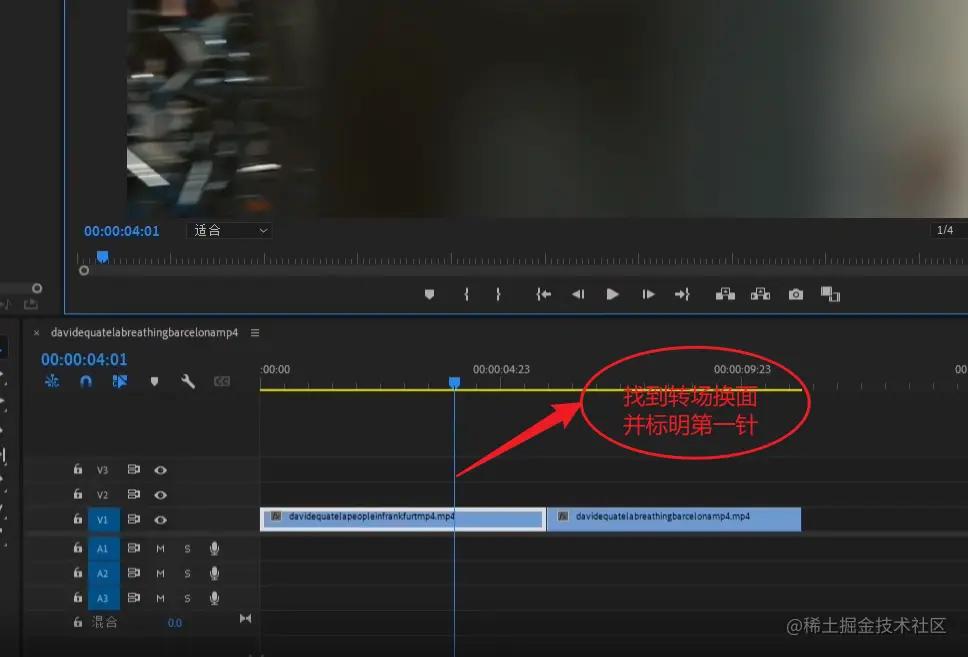This screenshot has height=657, width=968.
Task: Open Timeline Display Settings wrench
Action: 188,382
